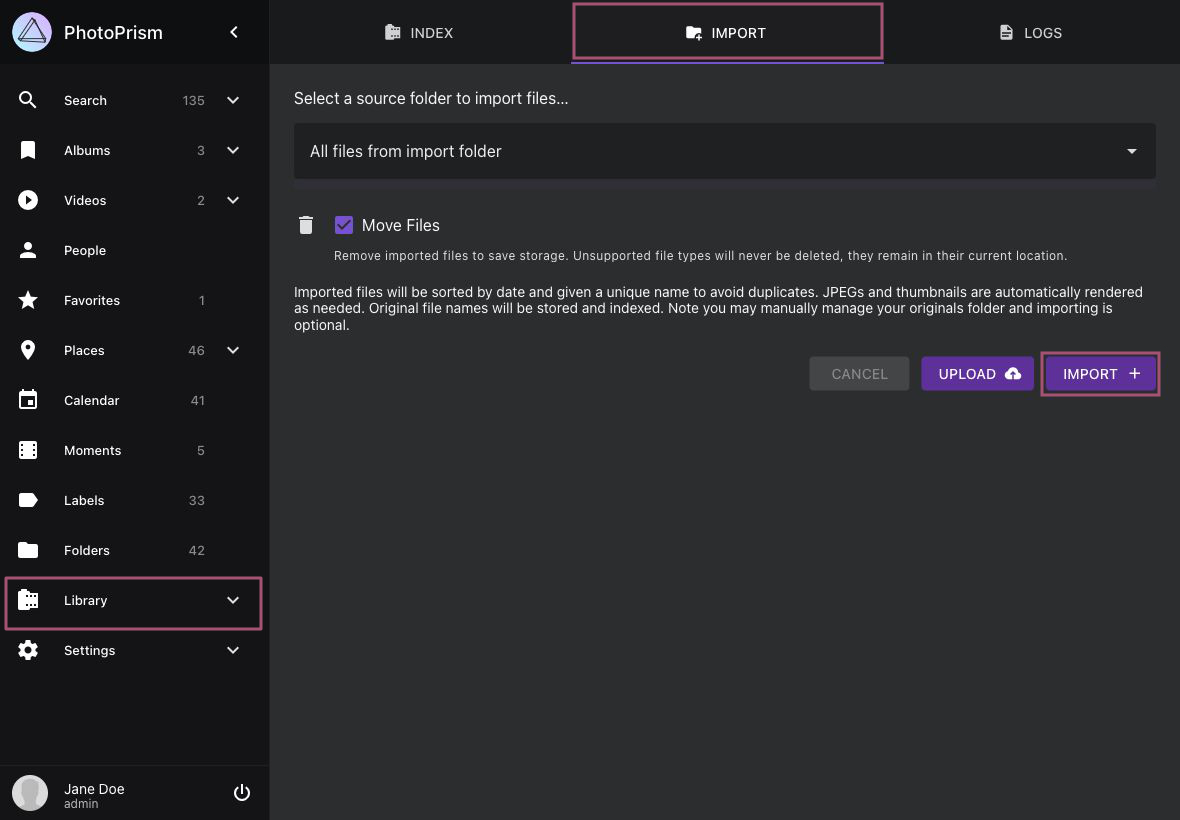
Task: Click the Places map pin icon
Action: click(27, 349)
